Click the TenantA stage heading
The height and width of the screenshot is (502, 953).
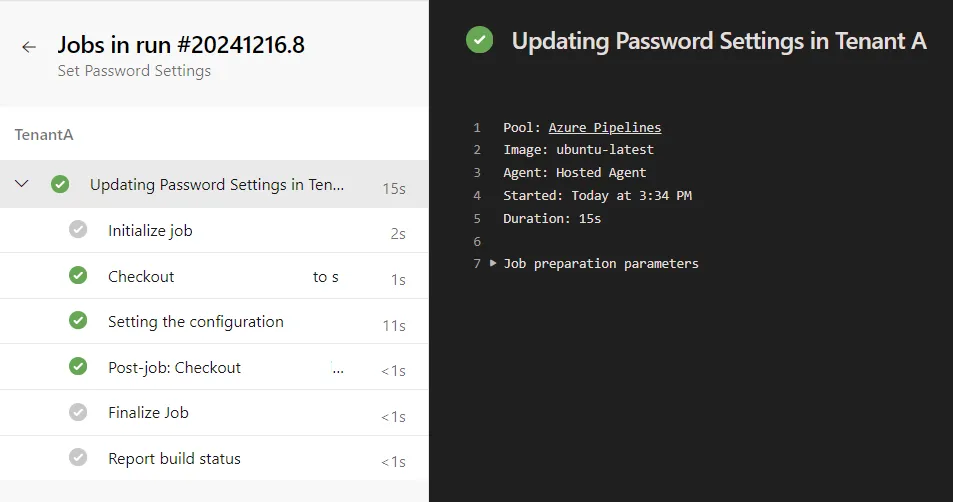(x=44, y=134)
